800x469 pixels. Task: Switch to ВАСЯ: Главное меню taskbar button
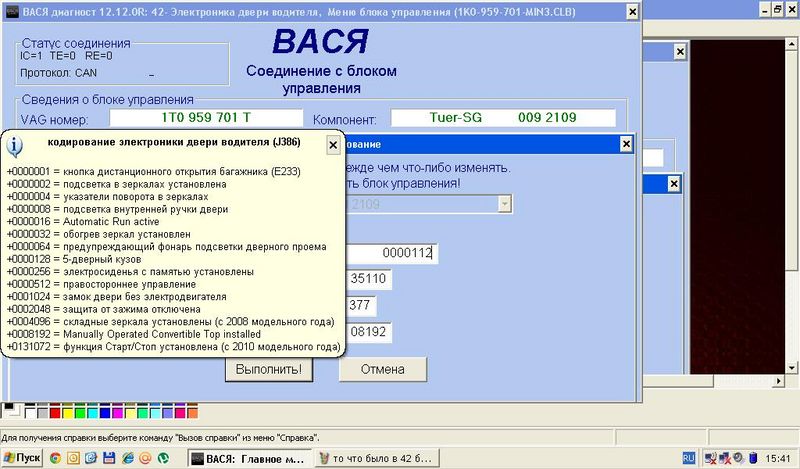(249, 458)
